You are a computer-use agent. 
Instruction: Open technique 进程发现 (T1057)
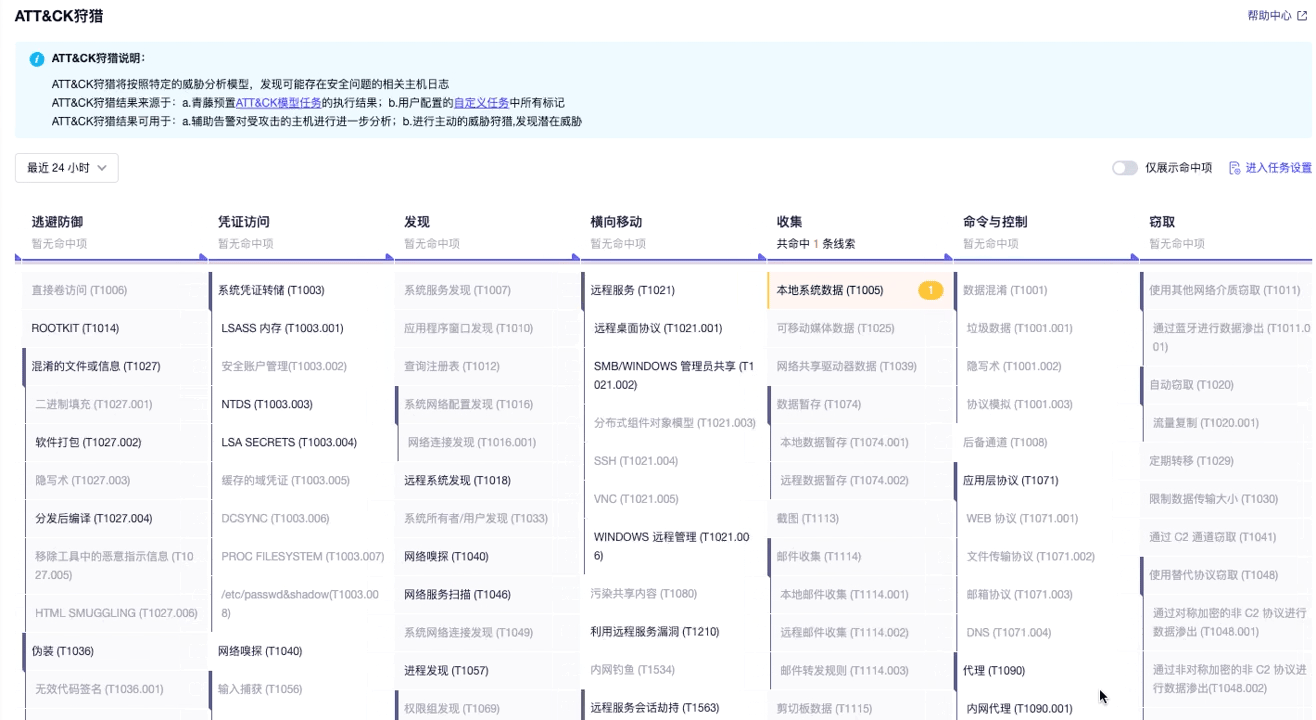pos(446,671)
